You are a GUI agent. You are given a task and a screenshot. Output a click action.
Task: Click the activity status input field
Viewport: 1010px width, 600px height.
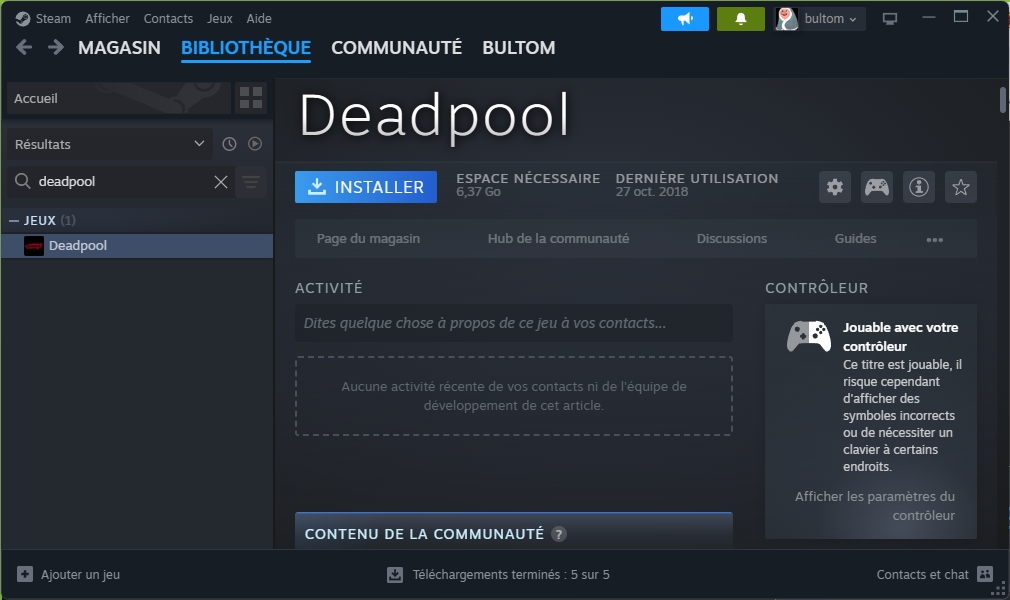click(513, 323)
